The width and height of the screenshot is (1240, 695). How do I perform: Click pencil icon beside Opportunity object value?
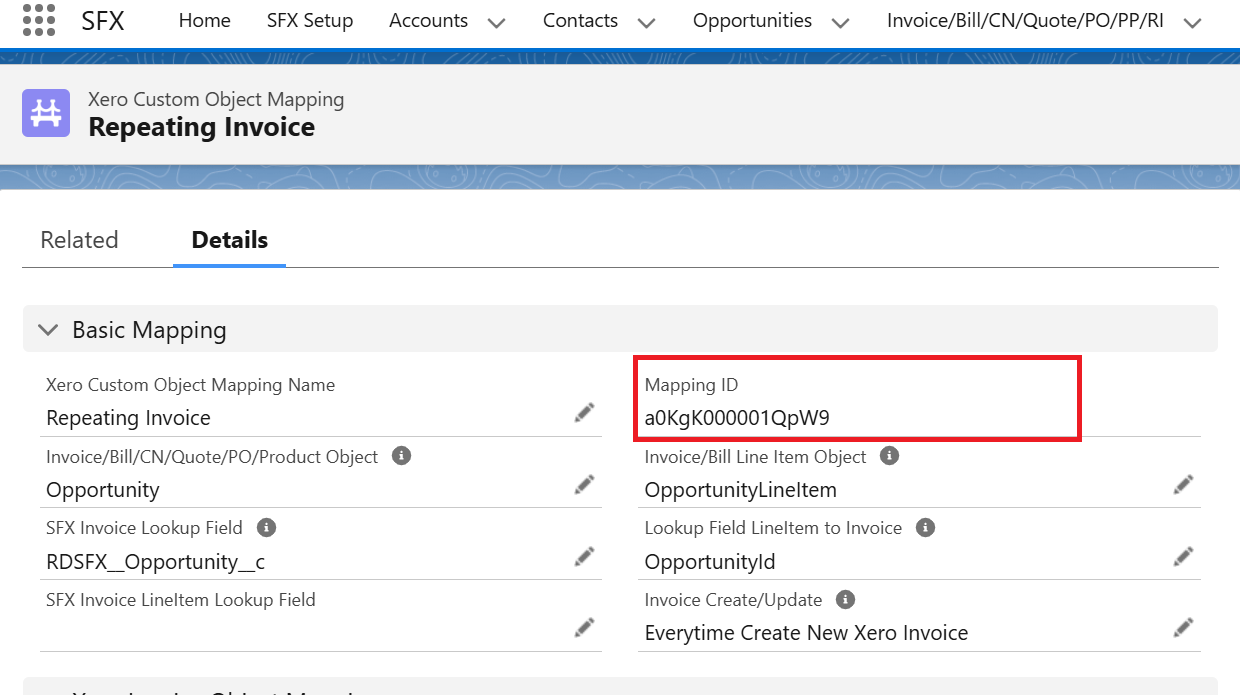(585, 485)
